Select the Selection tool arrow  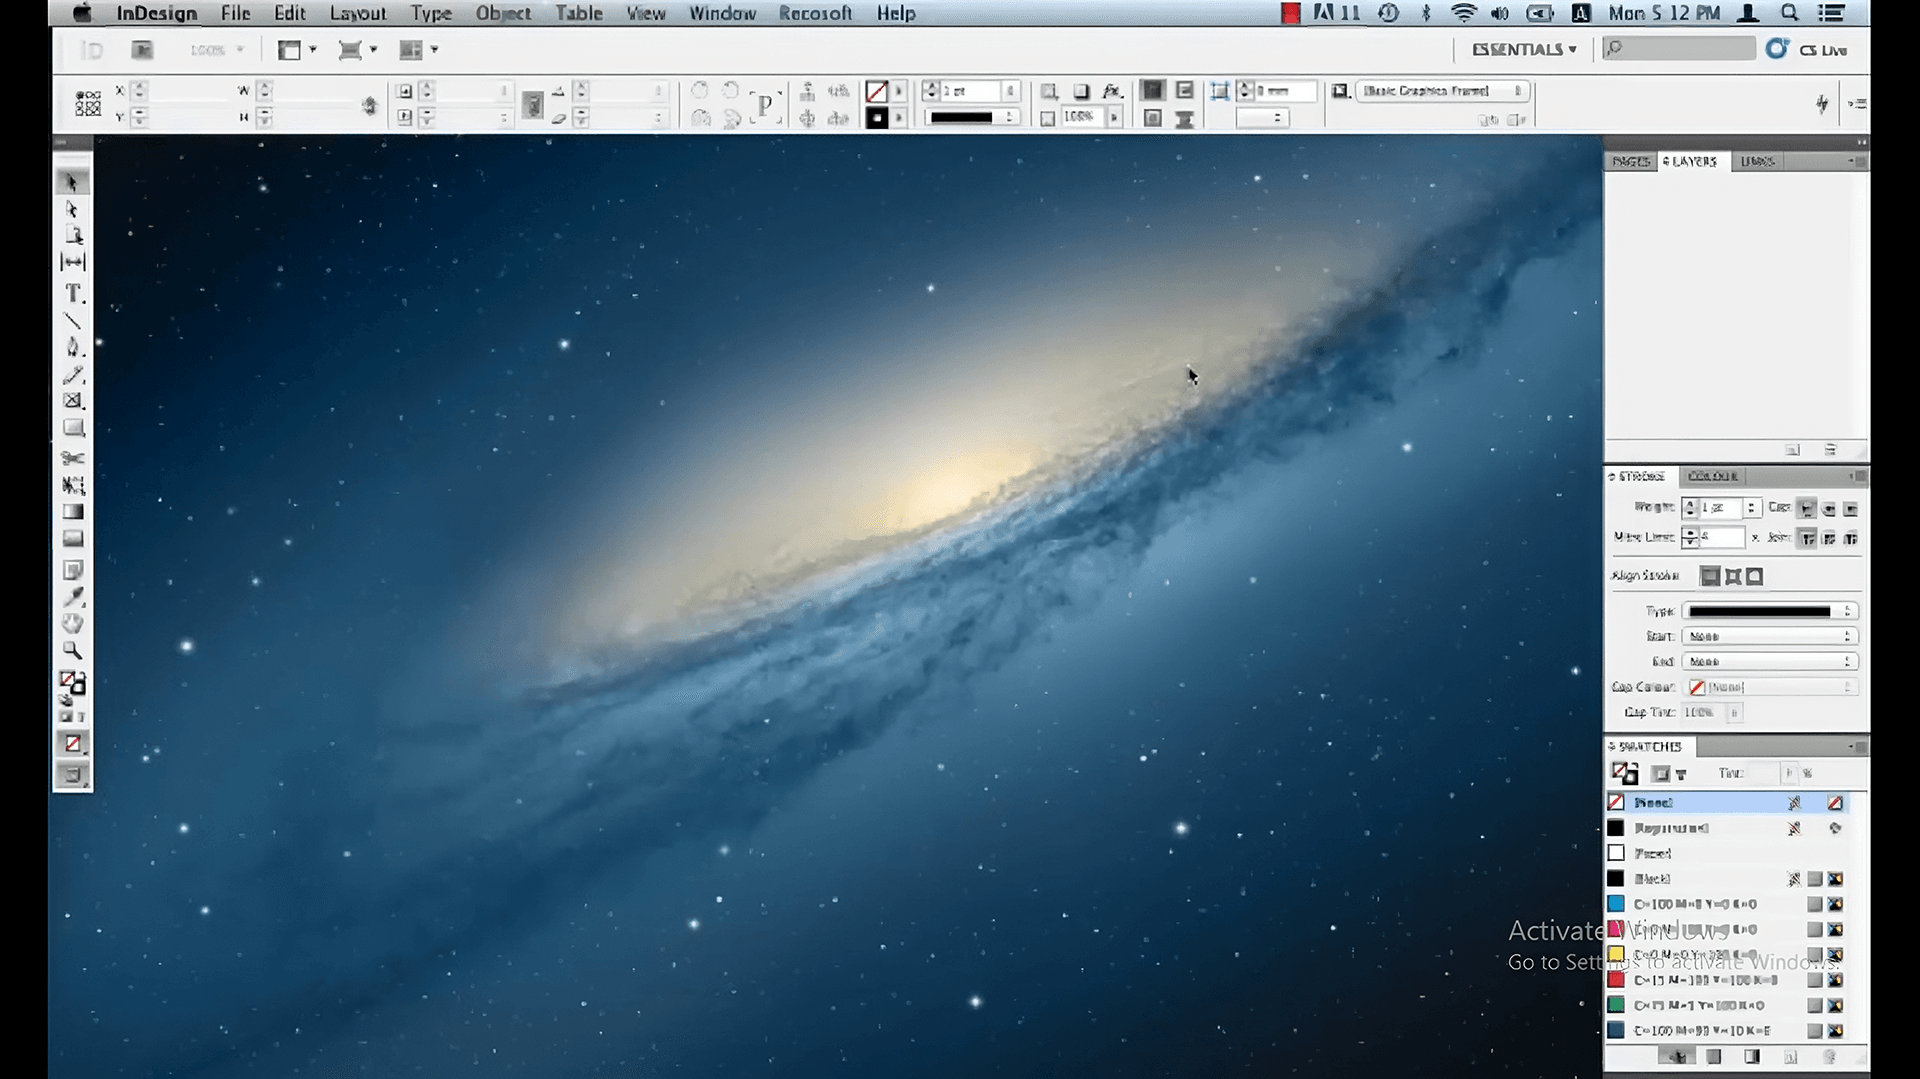72,182
